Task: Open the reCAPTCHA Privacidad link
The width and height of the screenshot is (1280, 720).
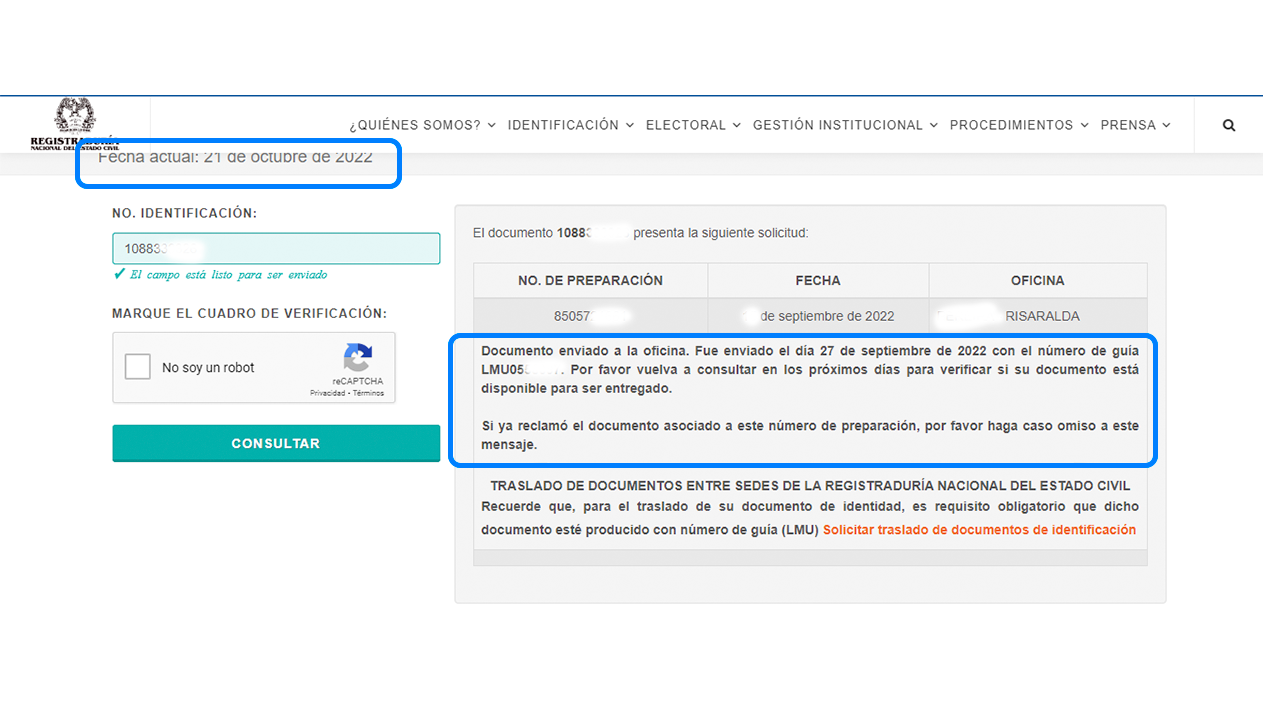Action: pos(329,394)
